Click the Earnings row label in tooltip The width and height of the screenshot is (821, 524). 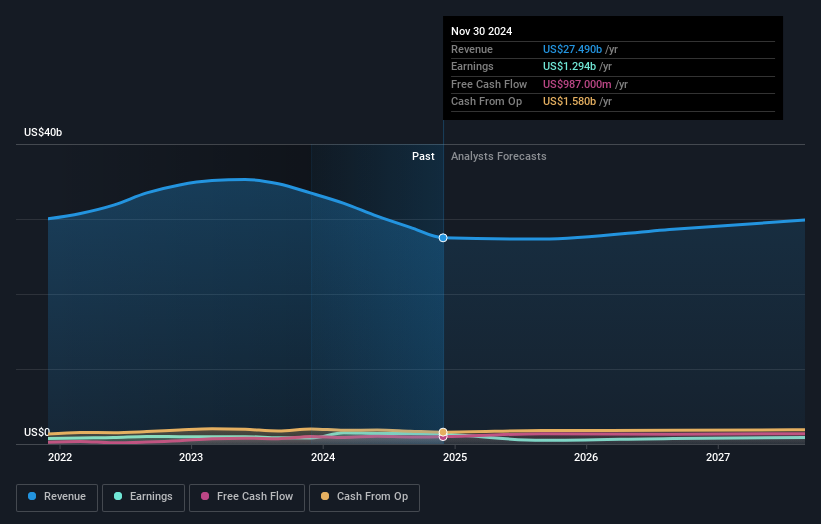472,66
